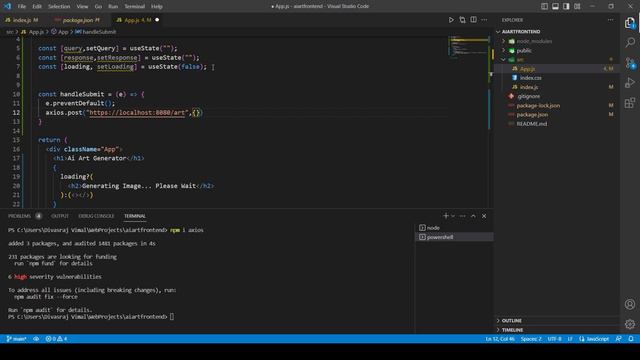
Task: Open .gitignore in the Explorer
Action: [528, 96]
